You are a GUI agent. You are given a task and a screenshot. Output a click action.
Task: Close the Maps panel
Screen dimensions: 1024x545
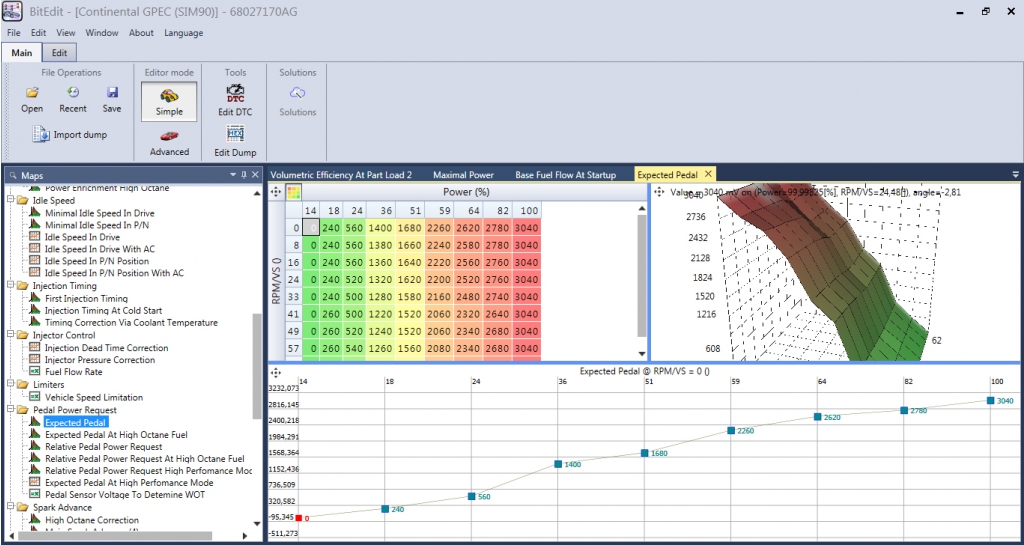(255, 174)
